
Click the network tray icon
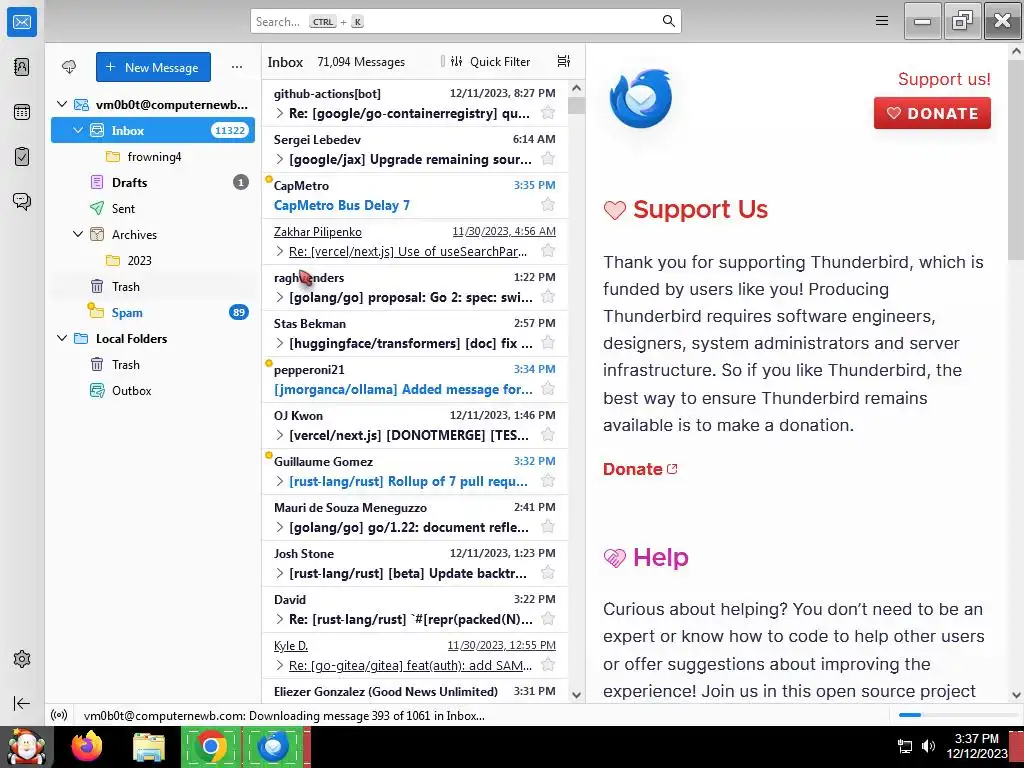click(905, 746)
